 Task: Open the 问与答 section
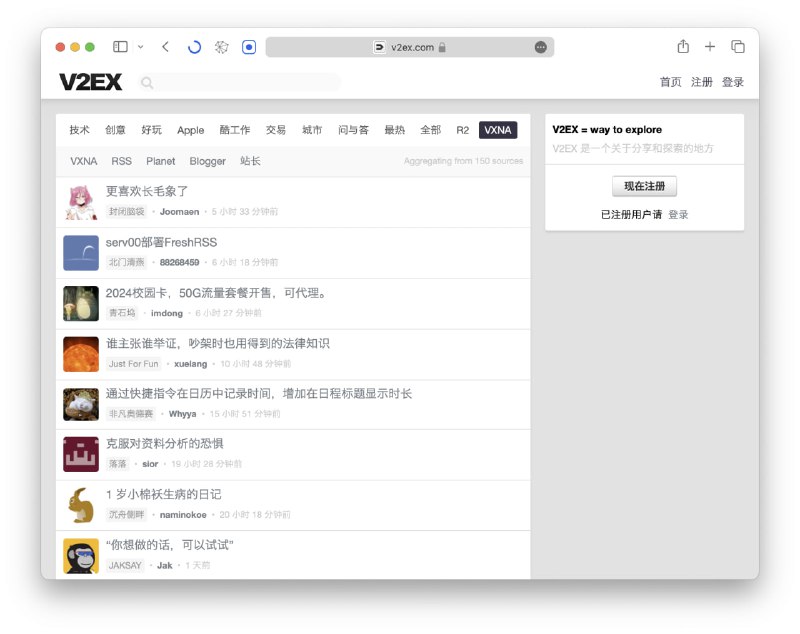pyautogui.click(x=354, y=130)
